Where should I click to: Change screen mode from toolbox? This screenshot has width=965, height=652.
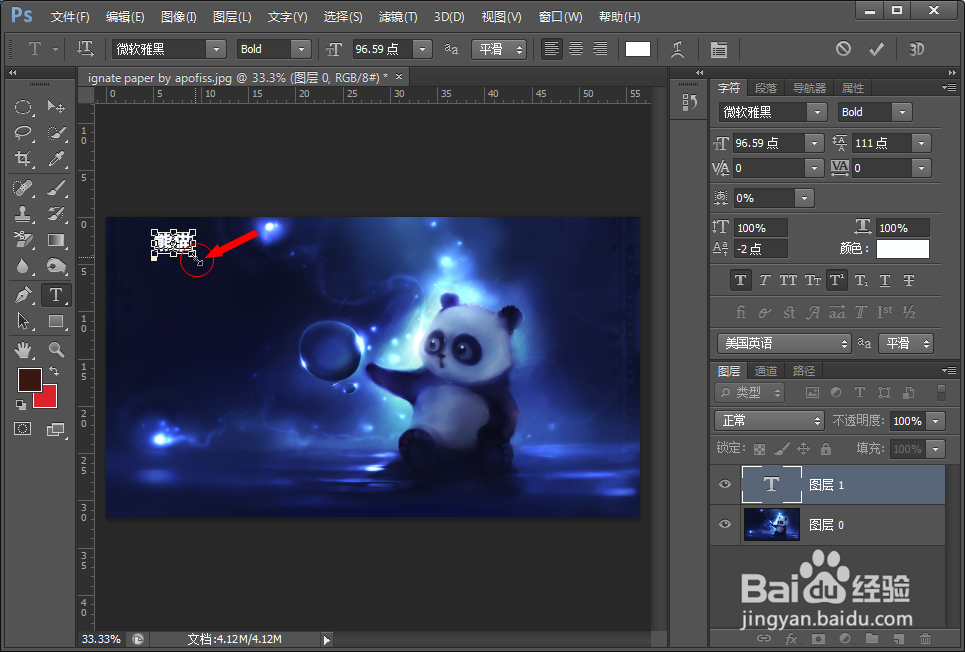pyautogui.click(x=56, y=429)
